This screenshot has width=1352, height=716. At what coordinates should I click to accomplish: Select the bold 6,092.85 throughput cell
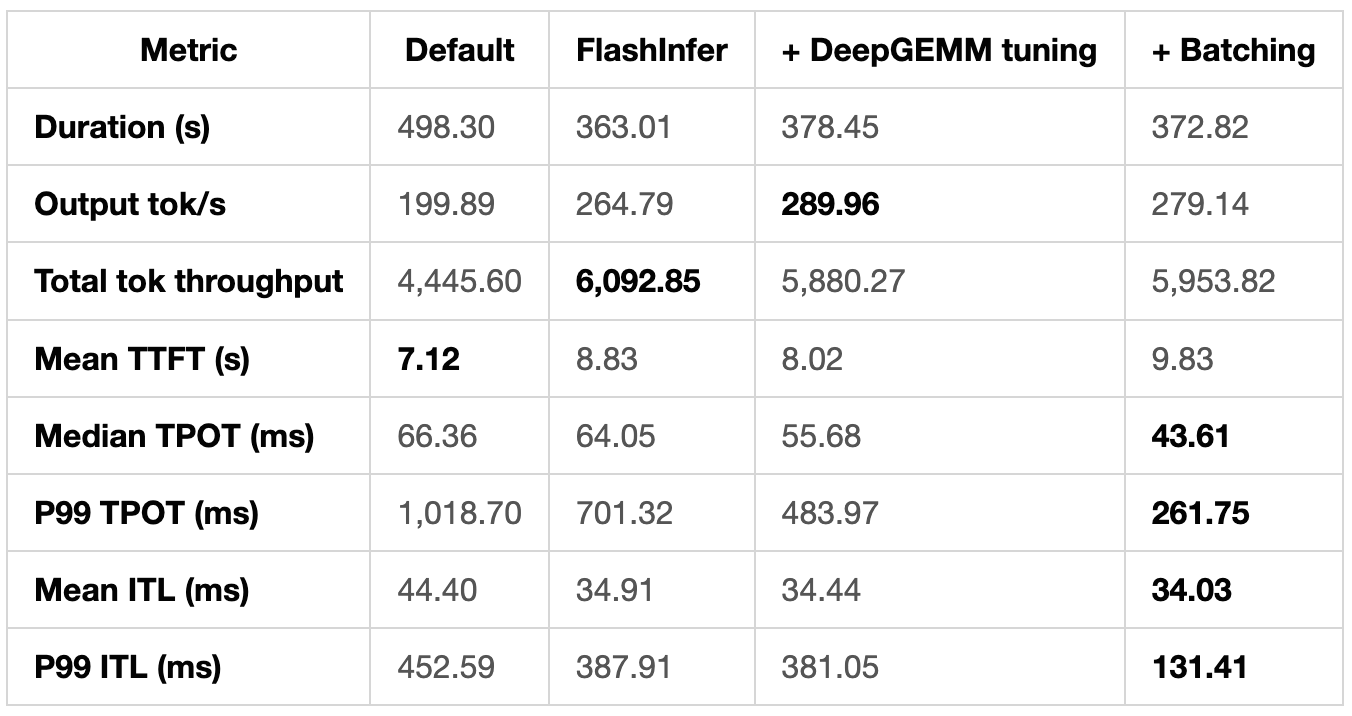pos(638,281)
